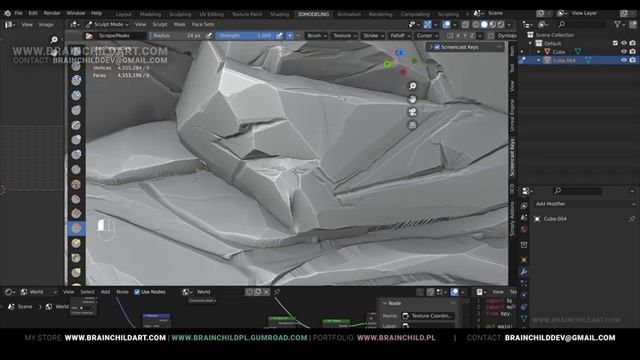Open the image editor View menu
The width and height of the screenshot is (640, 360).
tap(27, 25)
